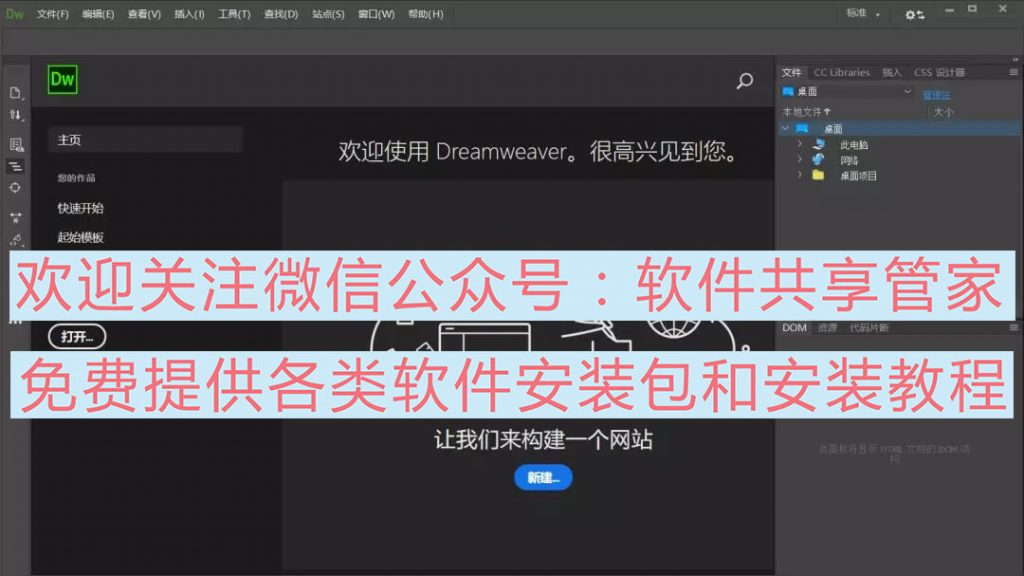1024x576 pixels.
Task: Select 桌面项目 folder in the file tree
Action: click(858, 176)
